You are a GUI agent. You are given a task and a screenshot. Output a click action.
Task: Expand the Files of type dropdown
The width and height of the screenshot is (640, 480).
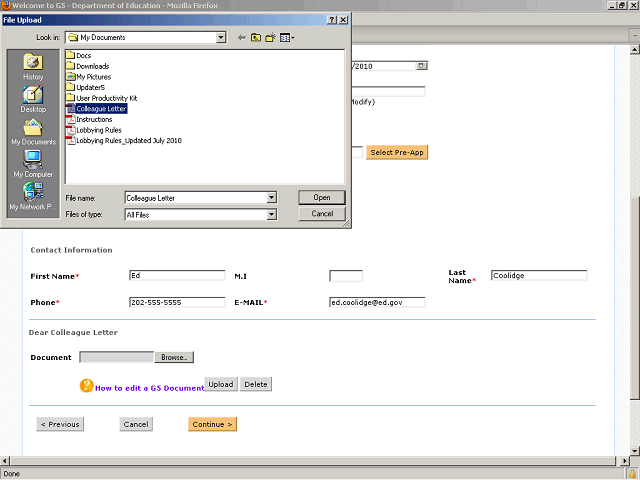271,215
